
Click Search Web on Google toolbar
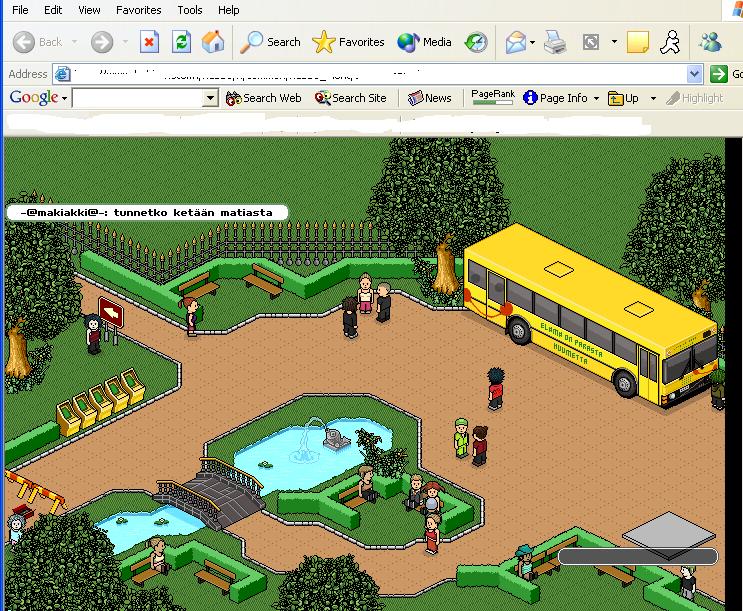point(263,98)
